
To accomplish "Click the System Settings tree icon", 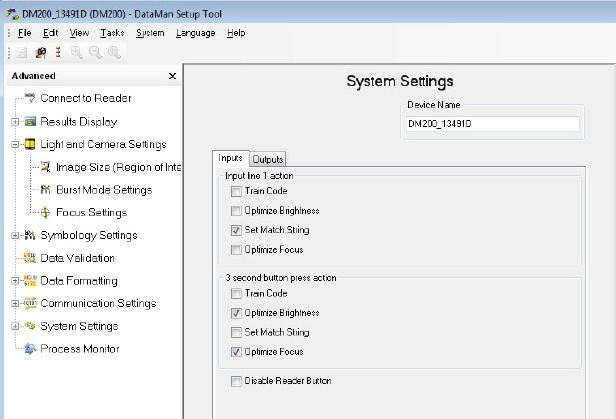I will click(30, 326).
